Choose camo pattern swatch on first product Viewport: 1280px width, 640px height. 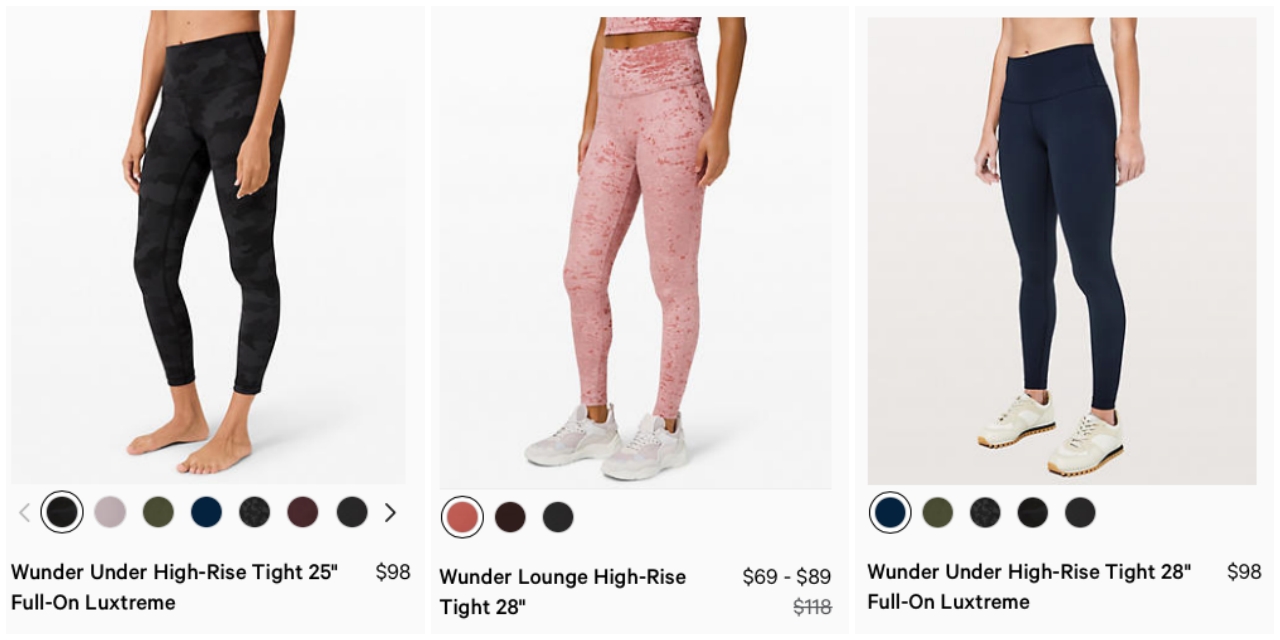point(255,512)
